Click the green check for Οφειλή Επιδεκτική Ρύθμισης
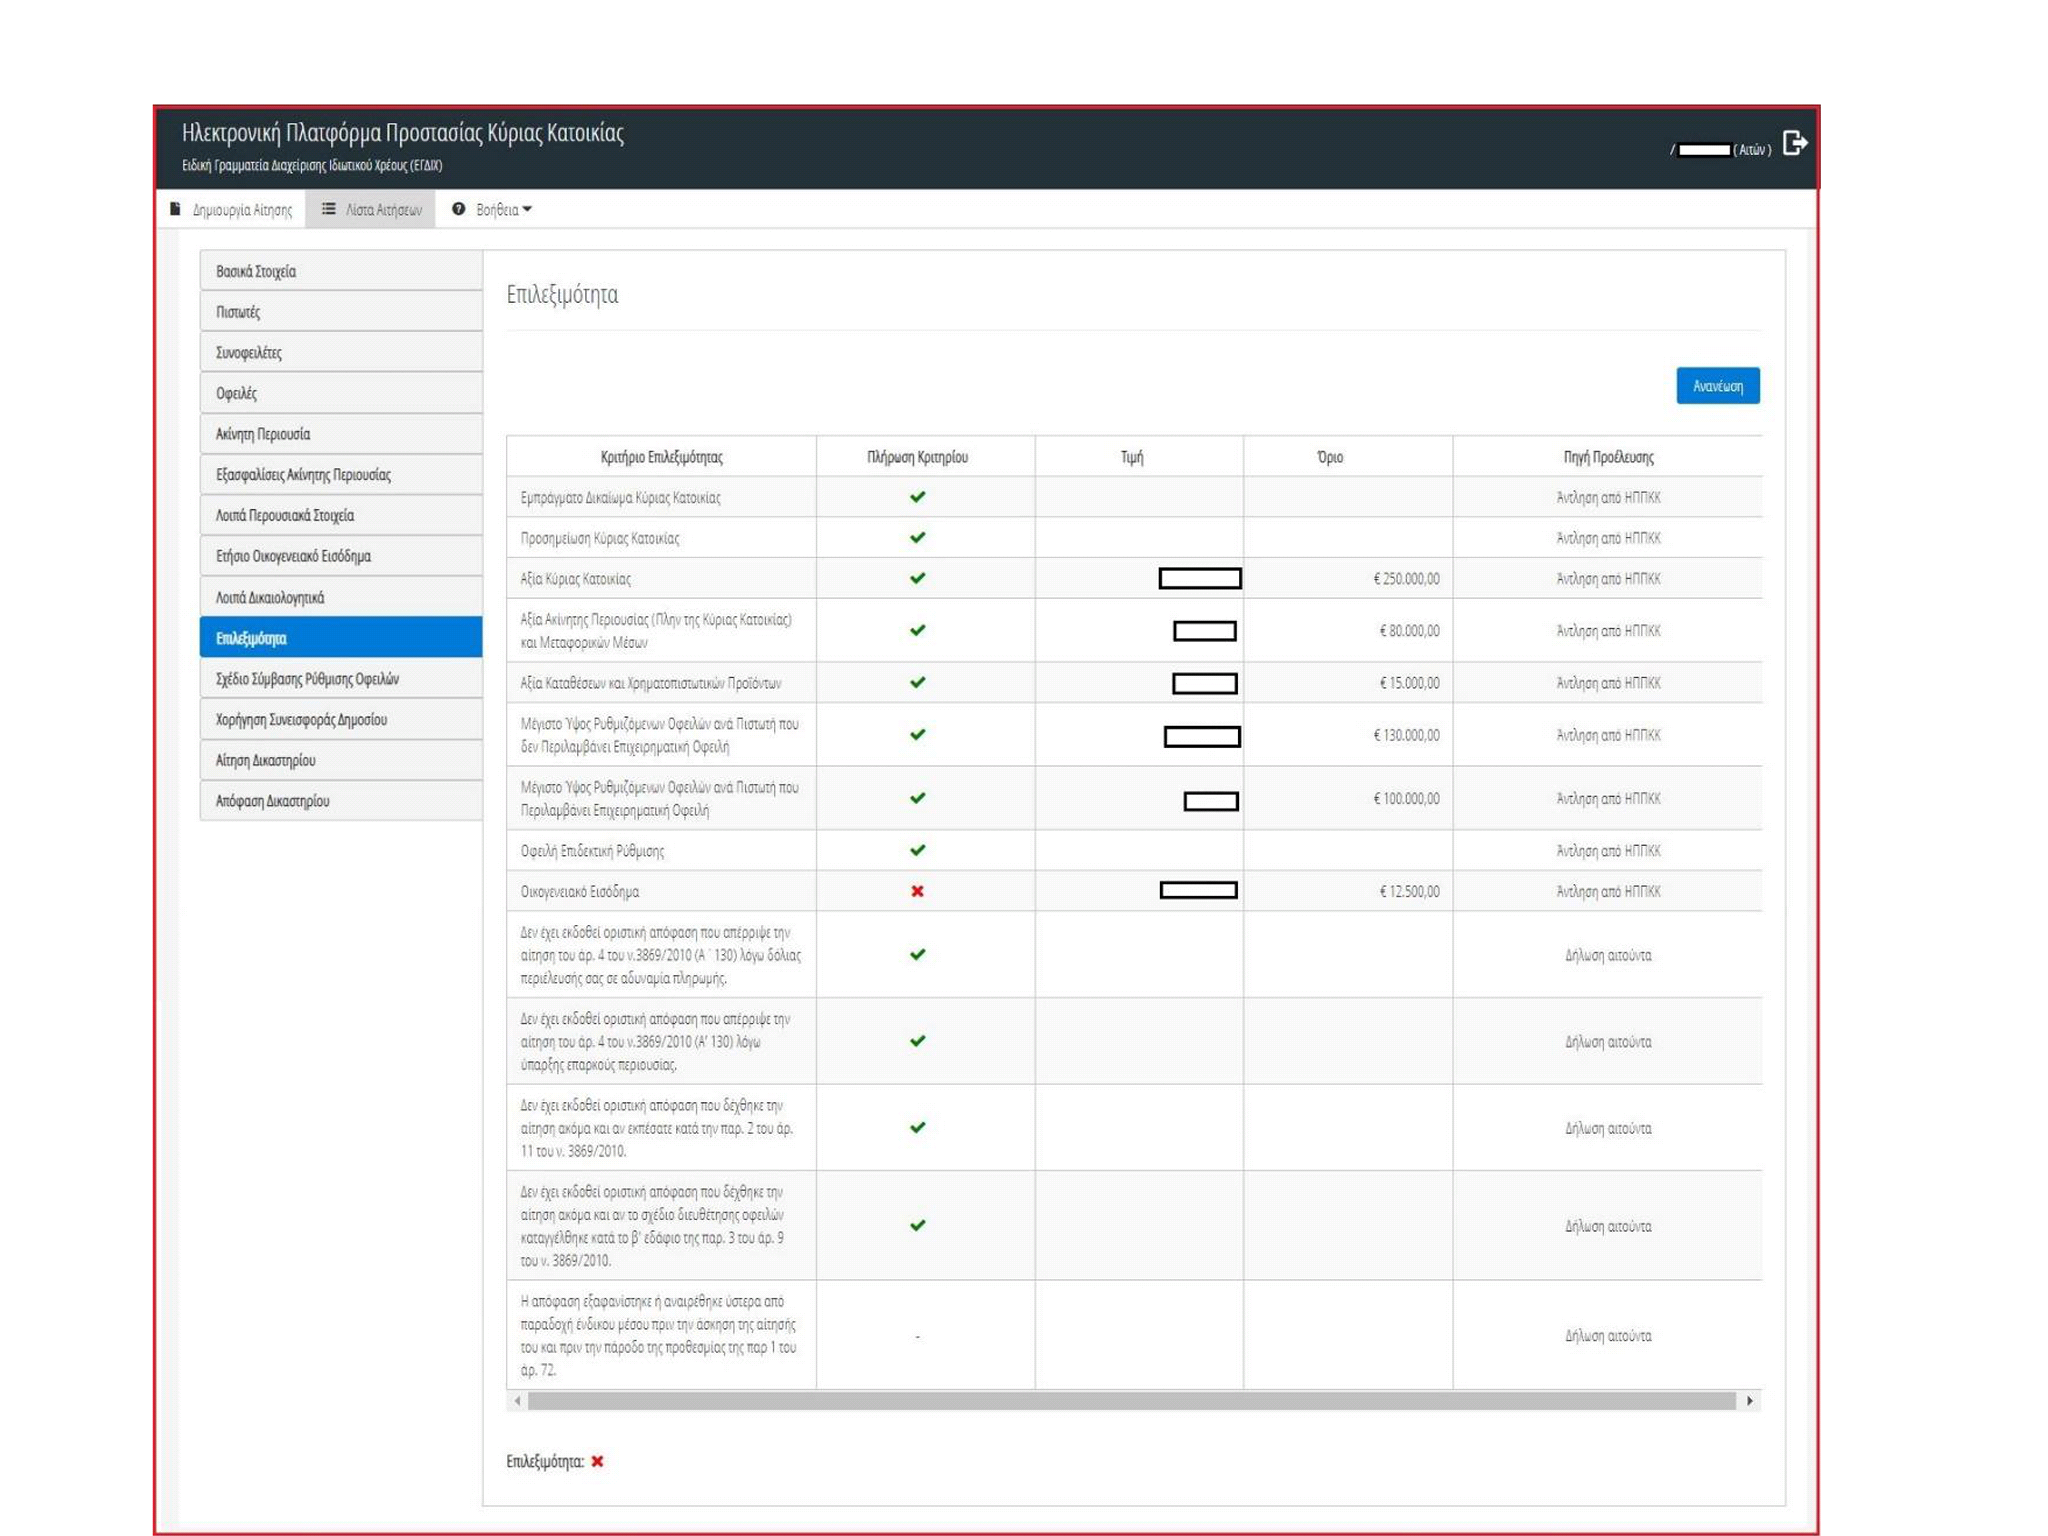 (917, 850)
